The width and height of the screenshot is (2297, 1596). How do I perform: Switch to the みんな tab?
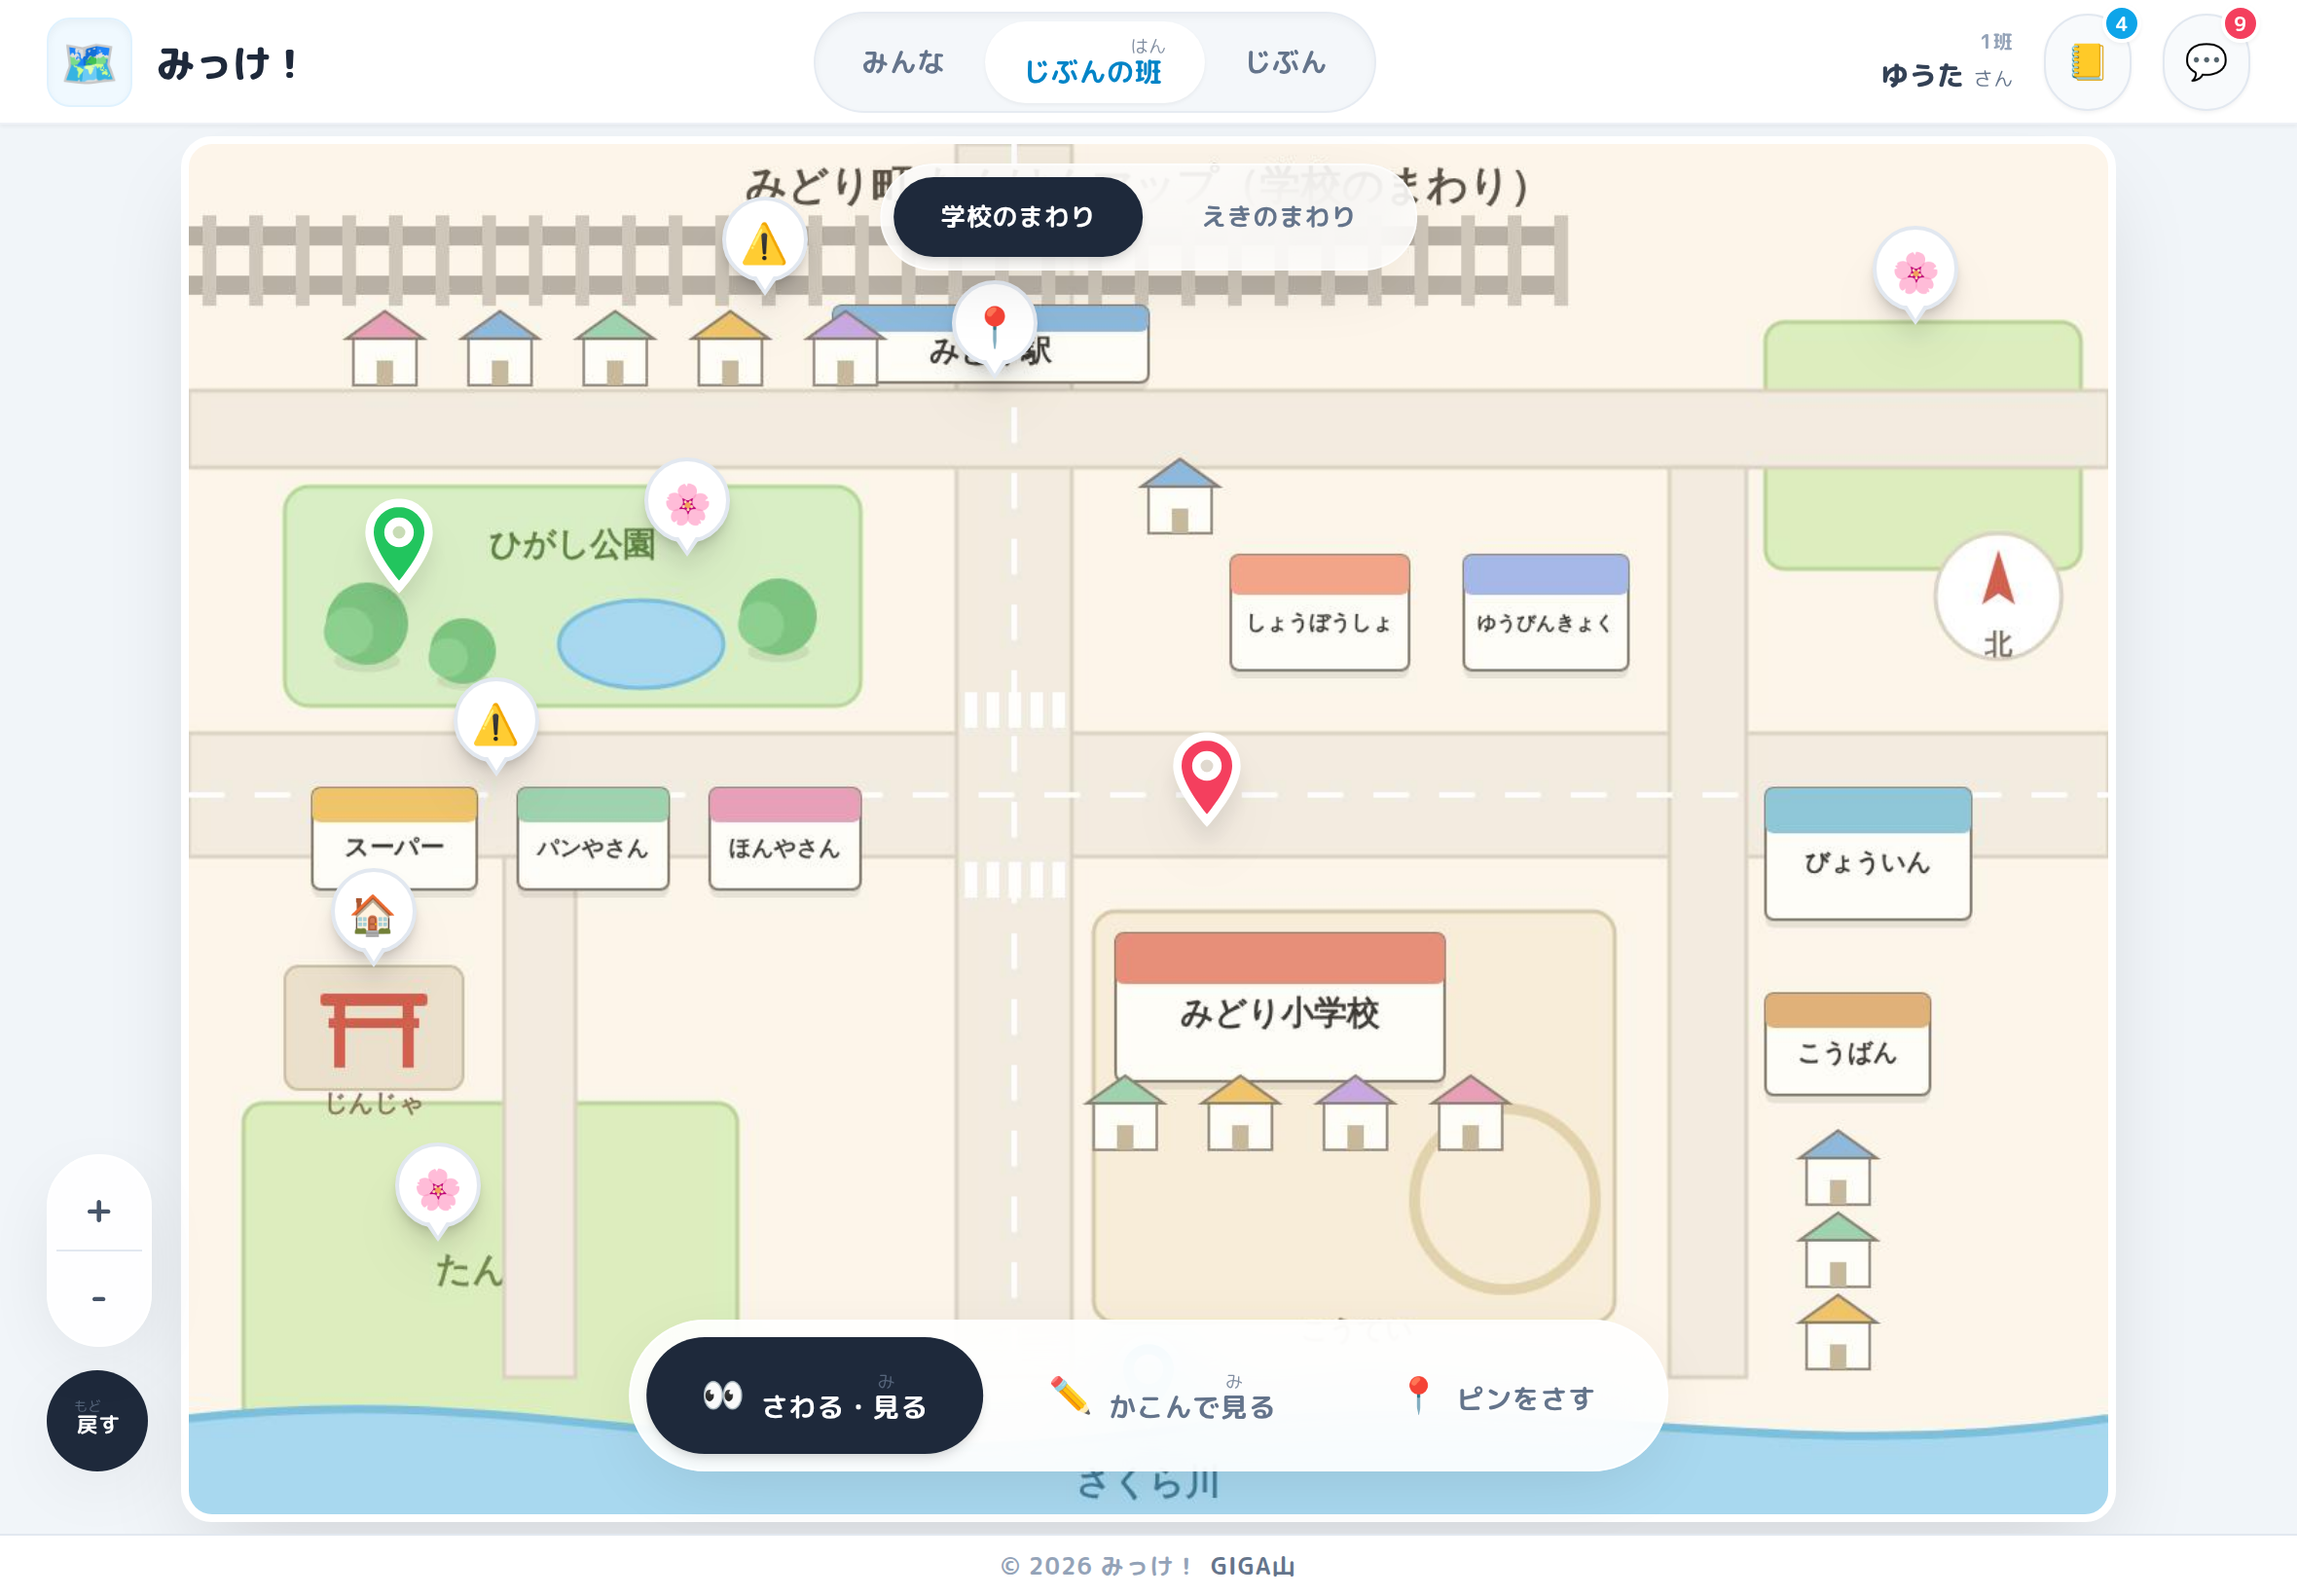[x=902, y=62]
